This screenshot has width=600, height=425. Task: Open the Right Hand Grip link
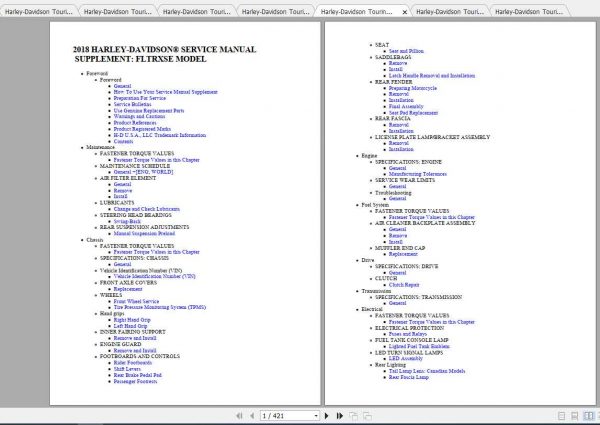(x=132, y=320)
